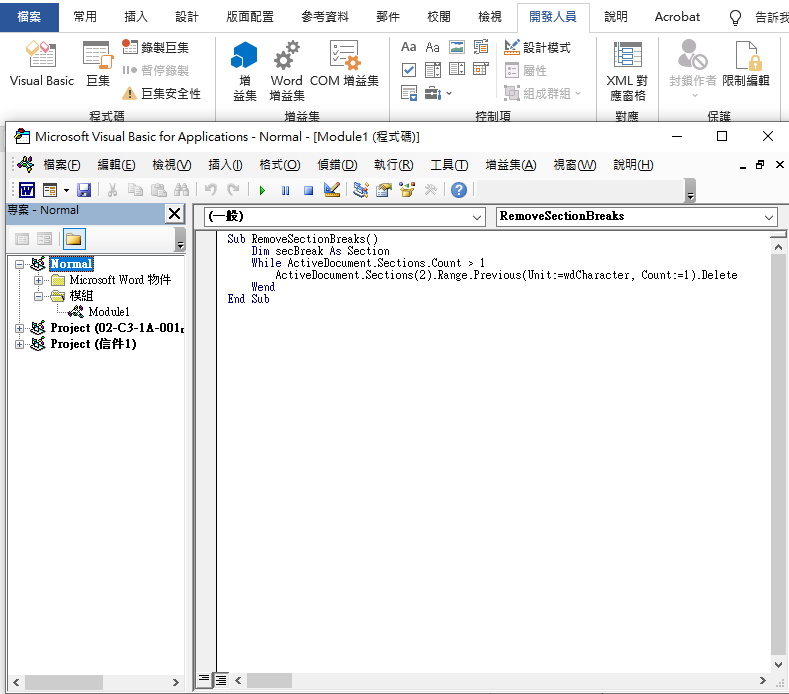Insert a building block gallery control
The height and width of the screenshot is (694, 789).
[x=481, y=47]
